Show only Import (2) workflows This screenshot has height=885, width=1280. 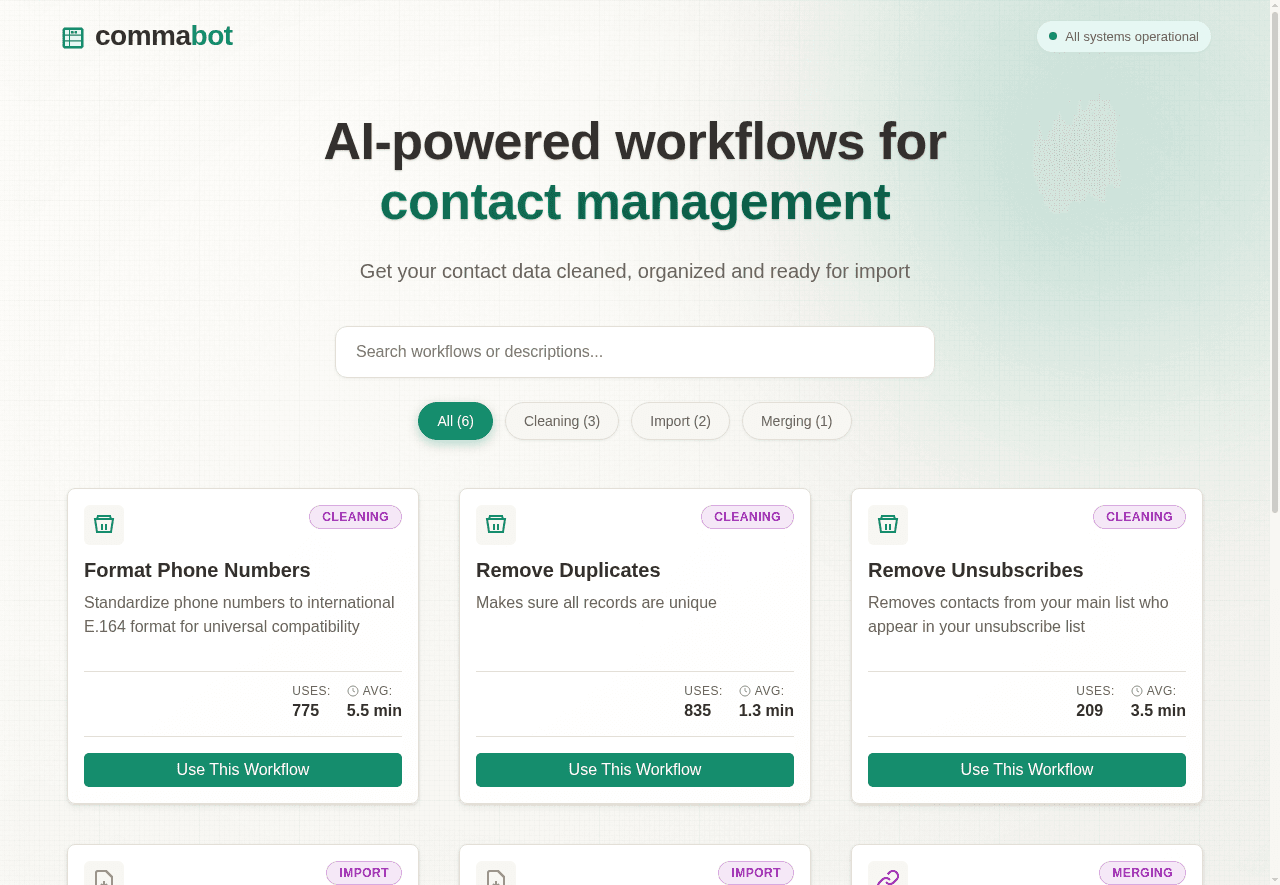tap(680, 421)
